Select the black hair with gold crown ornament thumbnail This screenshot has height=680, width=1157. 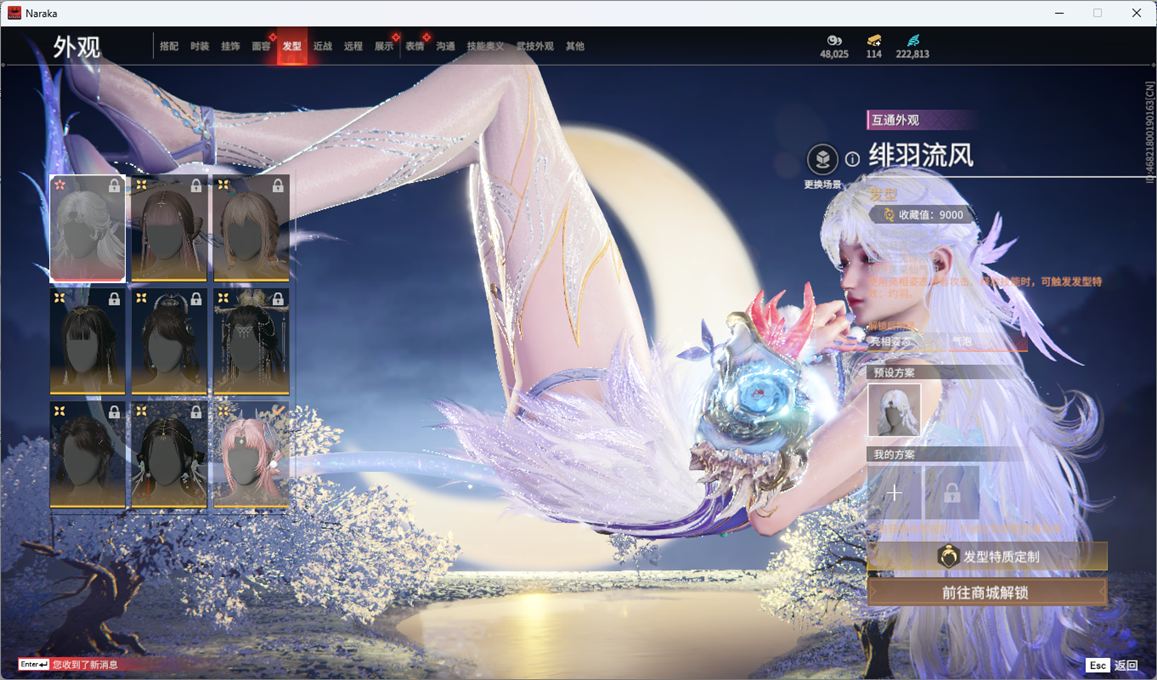click(251, 341)
